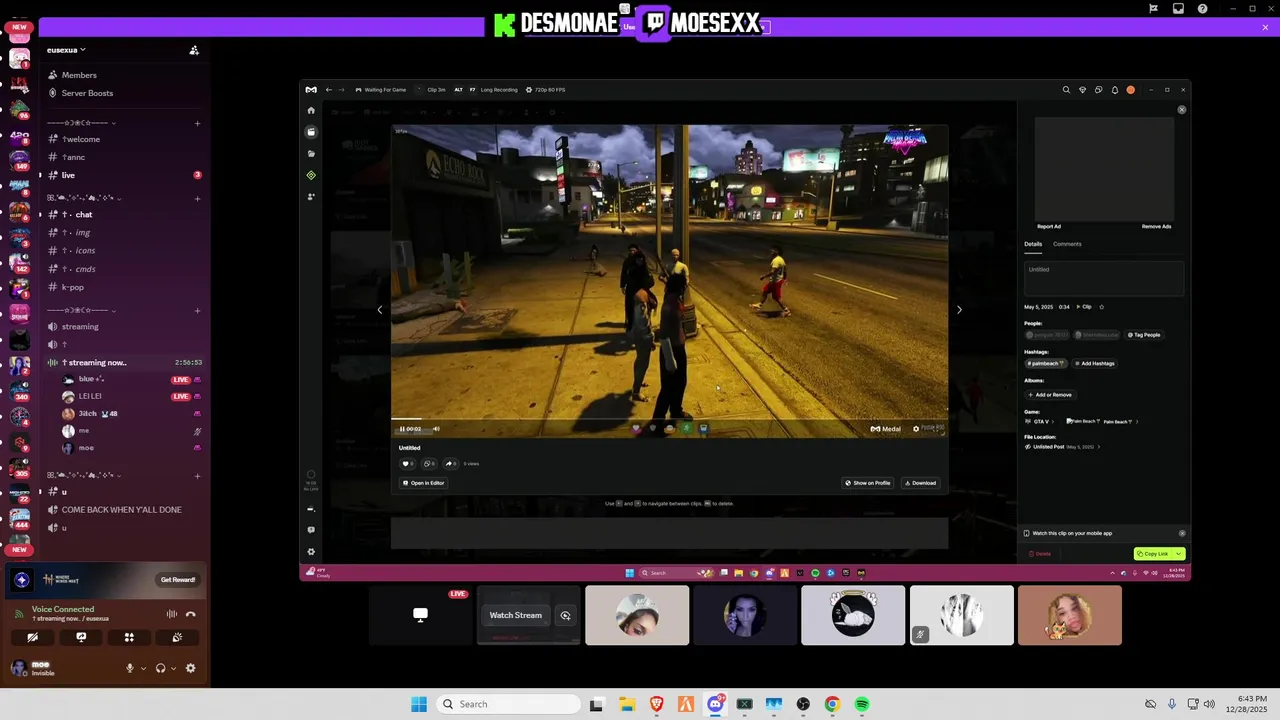1280x720 pixels.
Task: Pause the clip playback
Action: point(402,429)
